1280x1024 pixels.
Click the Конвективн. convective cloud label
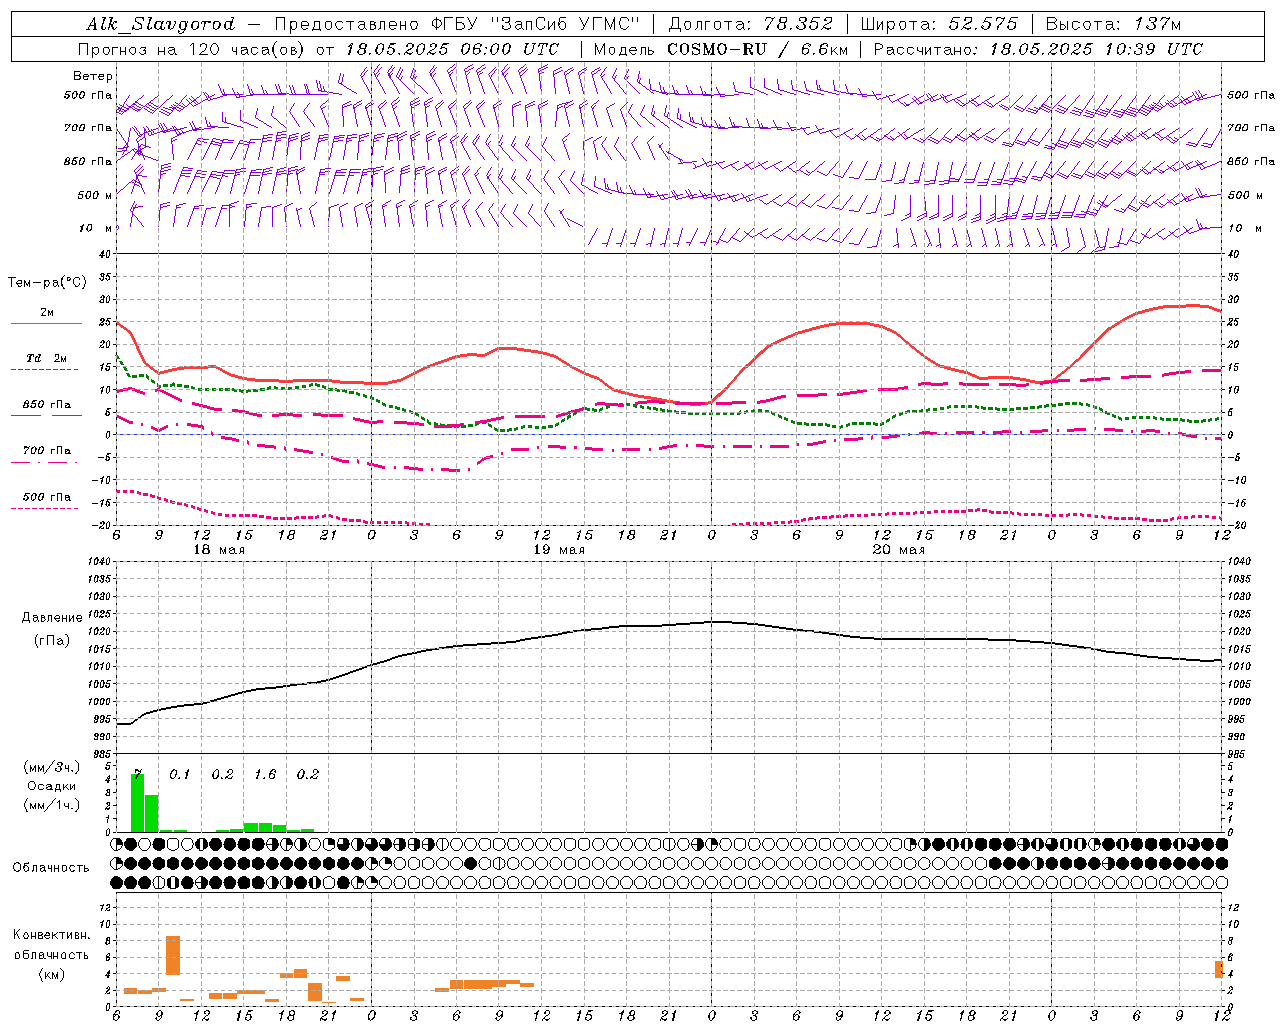[x=52, y=935]
